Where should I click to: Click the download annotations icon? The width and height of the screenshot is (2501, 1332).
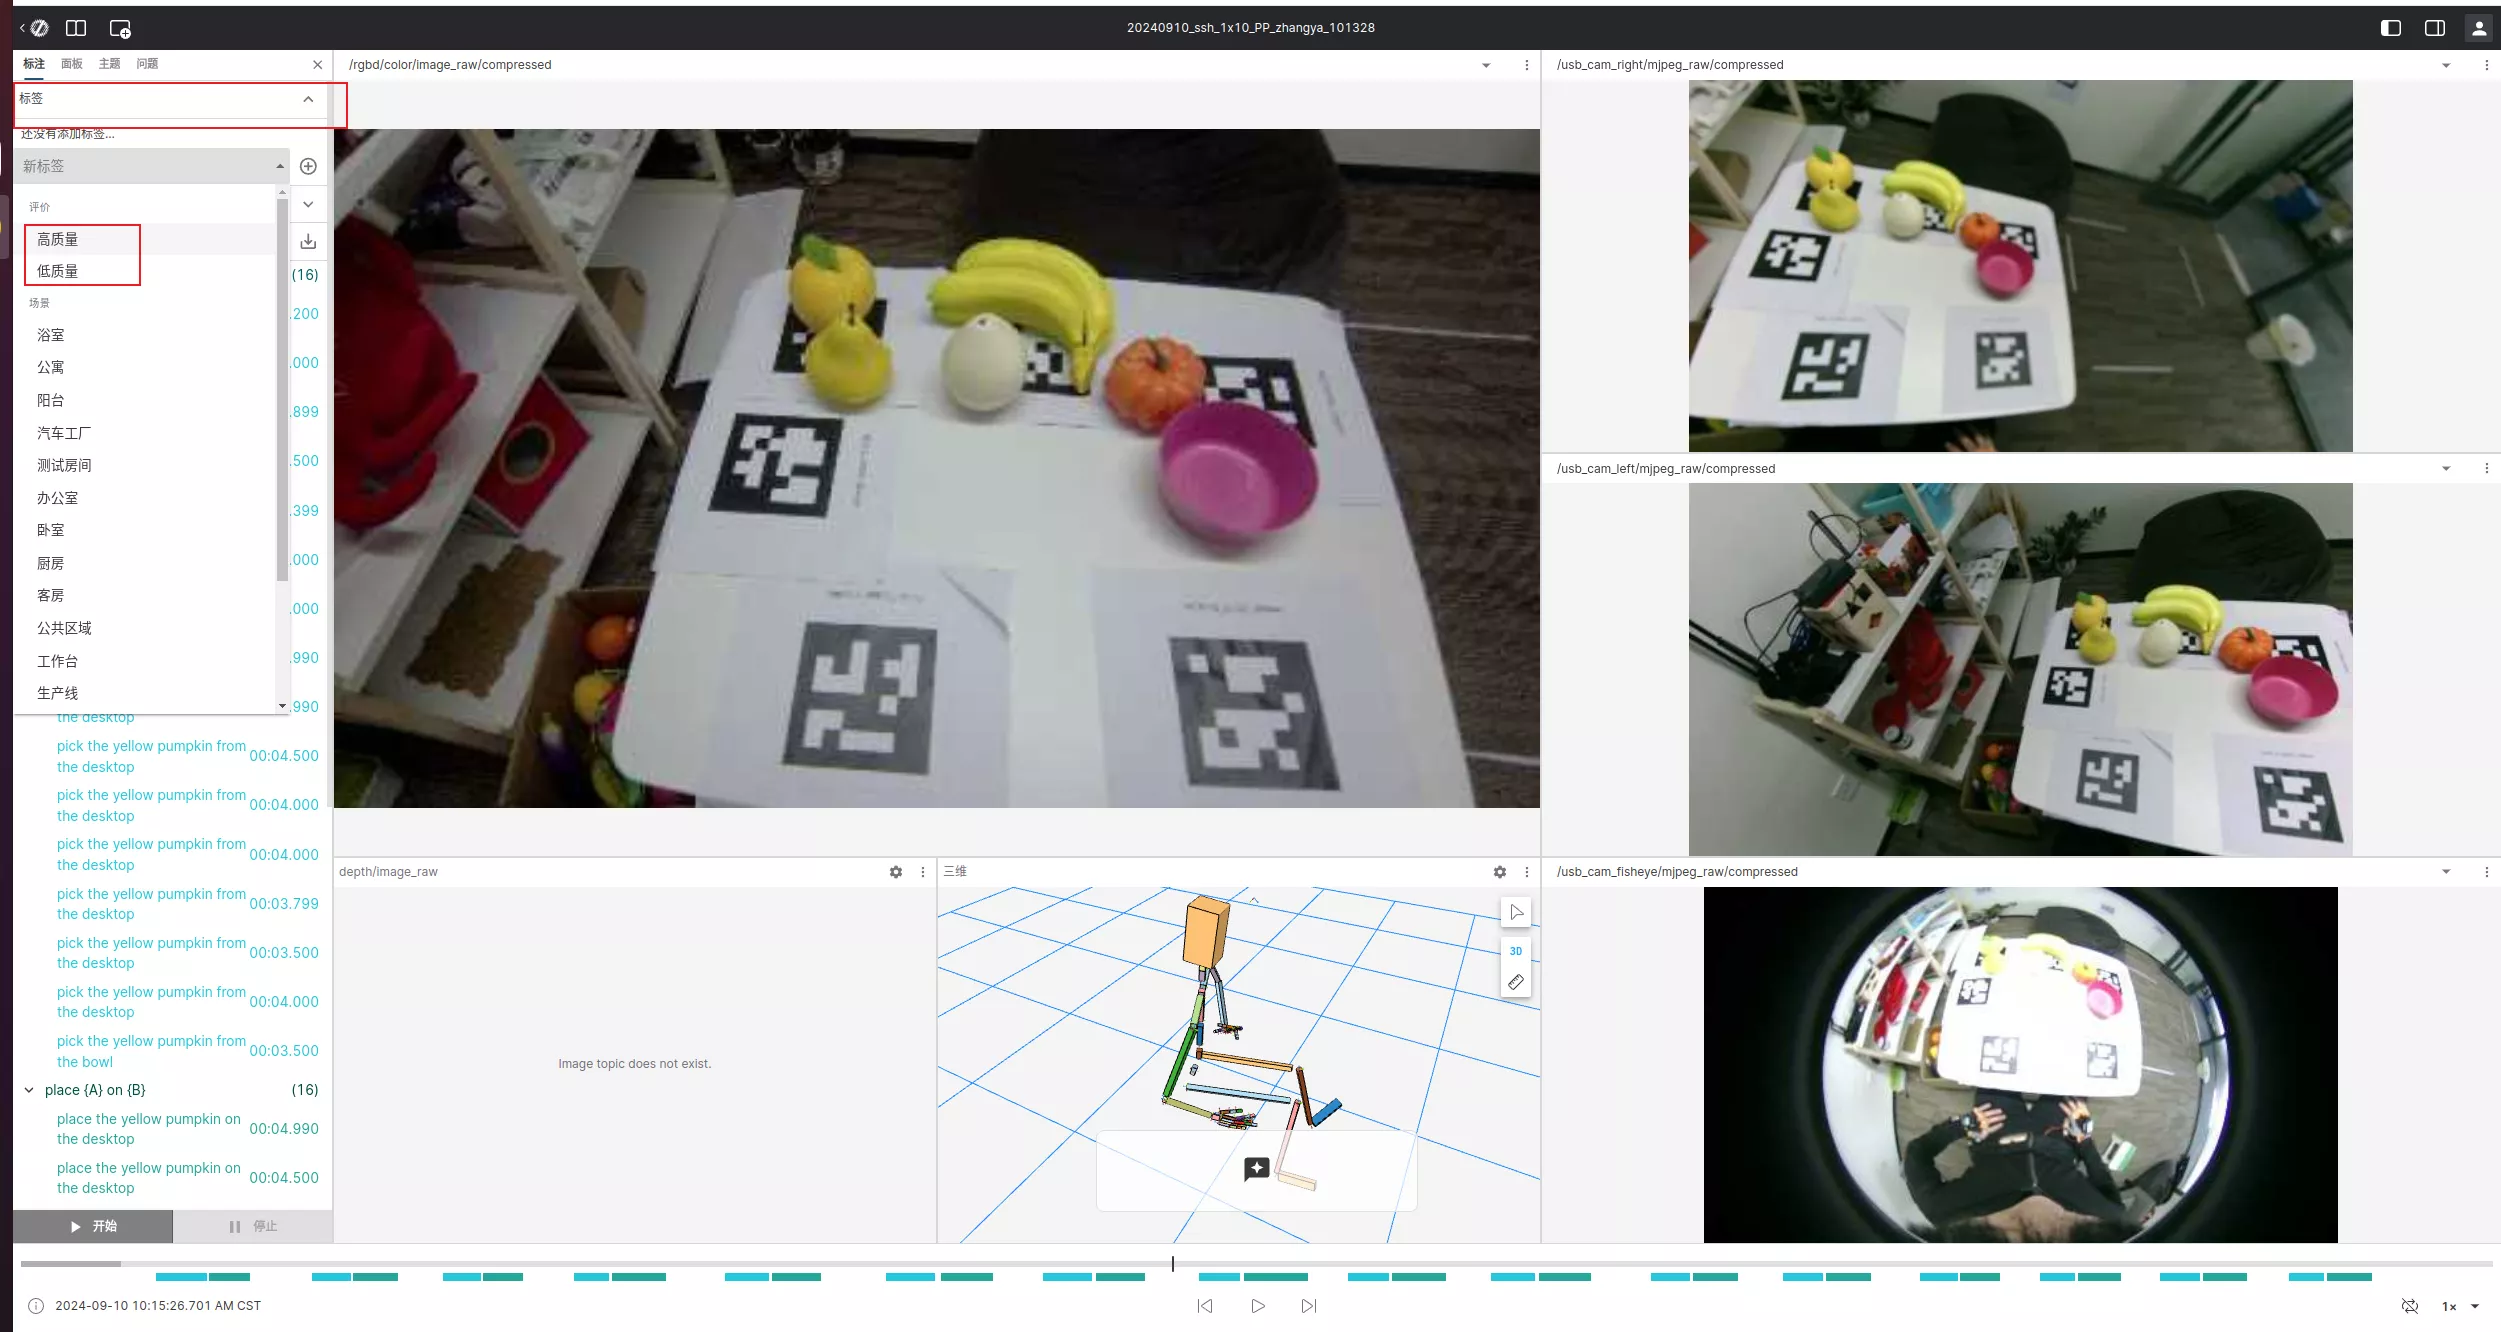308,241
